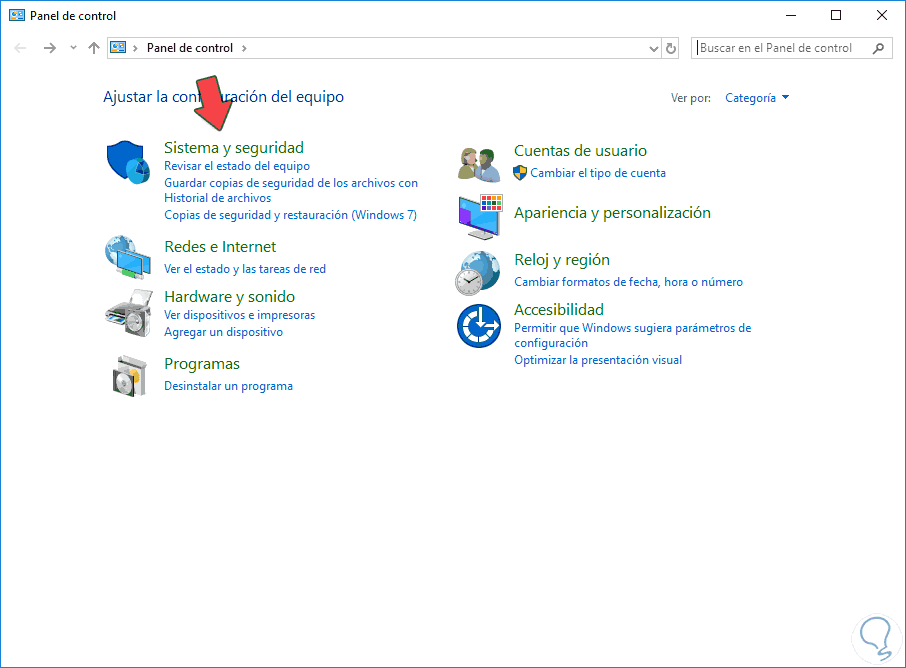Click Cambiar formatos de fecha, hora o número
Image resolution: width=906 pixels, height=668 pixels.
(629, 282)
